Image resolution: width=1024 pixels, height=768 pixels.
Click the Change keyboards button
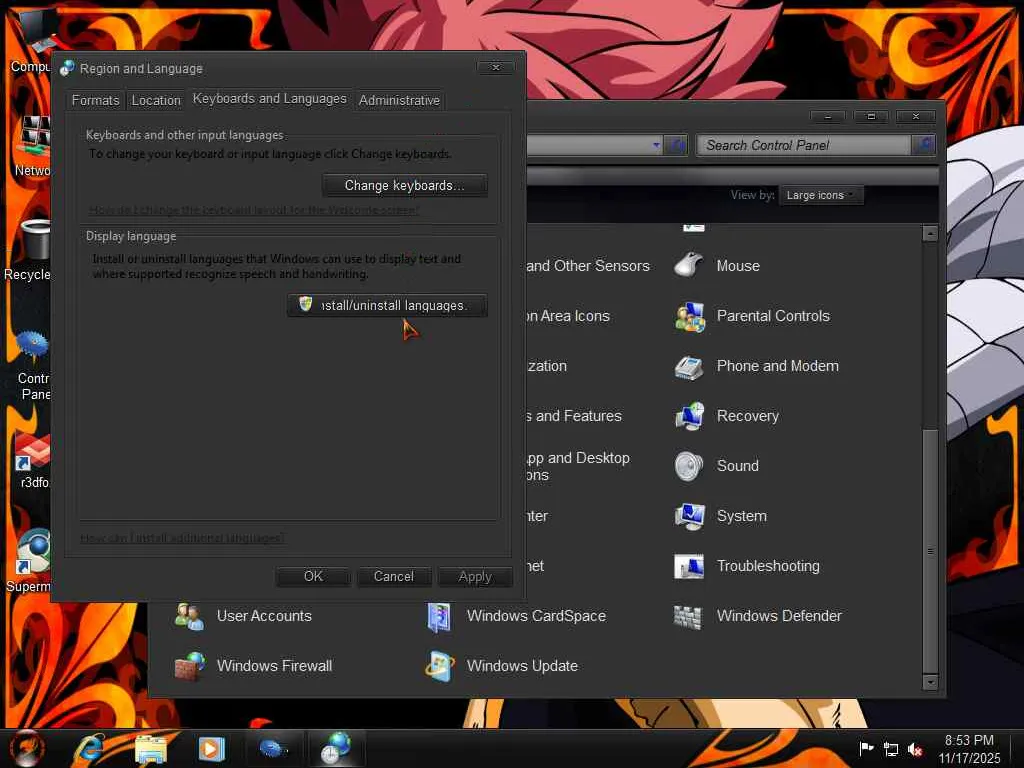[x=404, y=185]
